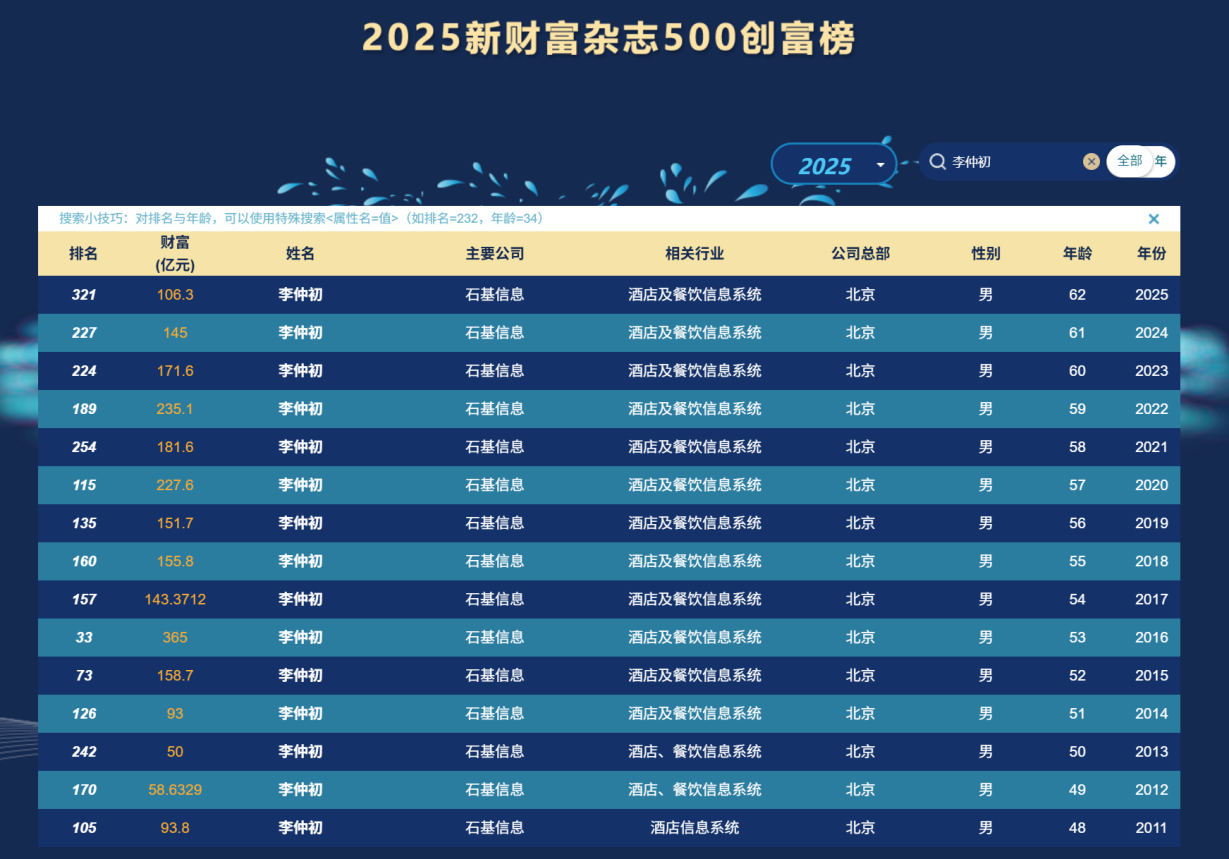Select the rank 33 cell
The height and width of the screenshot is (859, 1229).
point(84,637)
